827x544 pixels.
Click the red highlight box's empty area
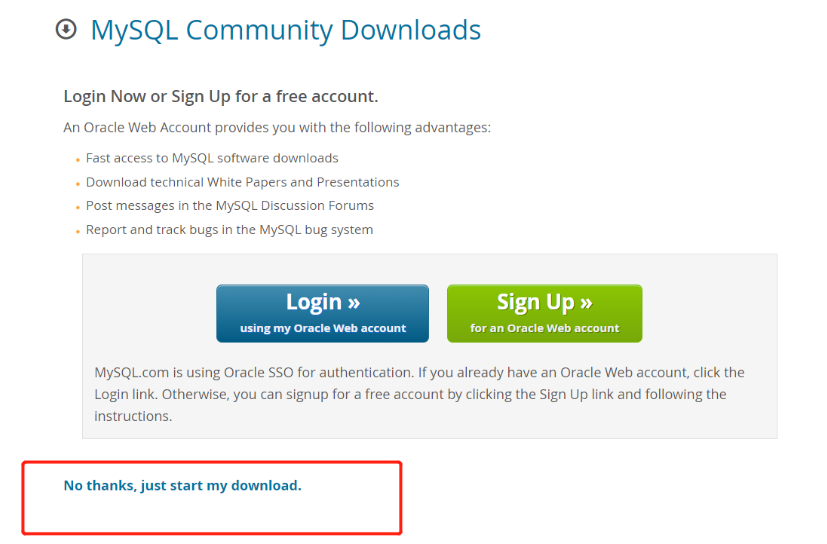211,514
